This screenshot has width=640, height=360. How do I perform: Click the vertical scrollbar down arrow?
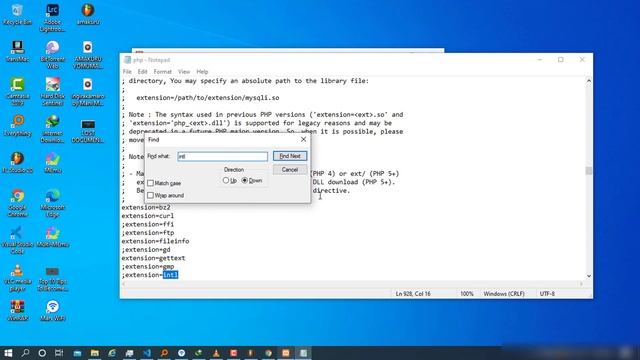(589, 276)
